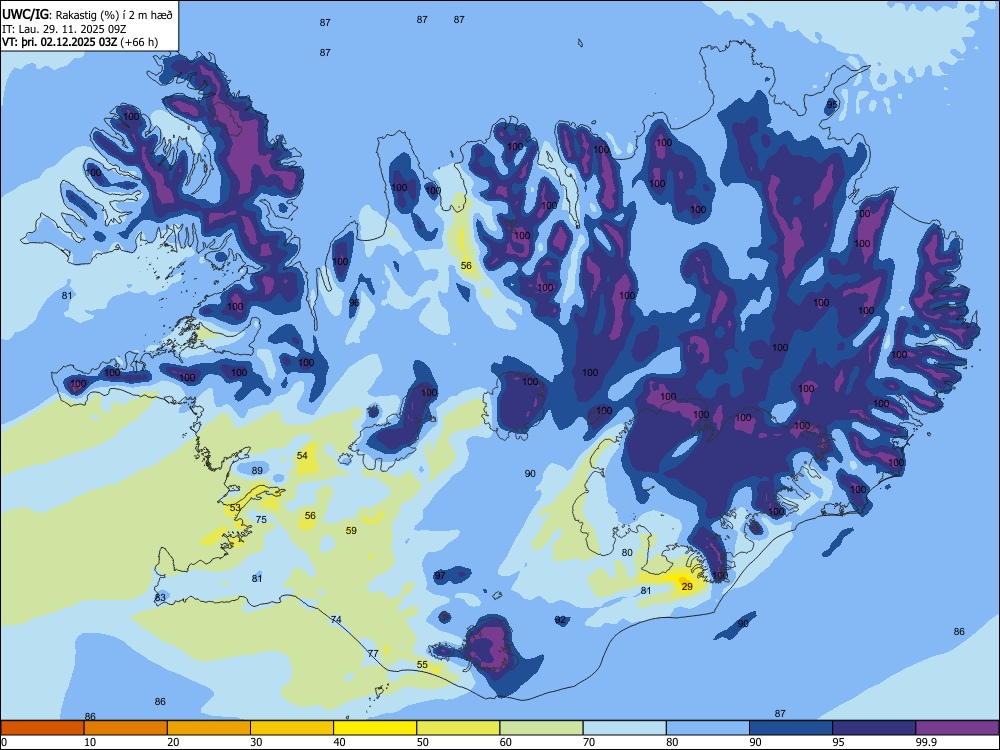Select the purple legend swatch above 99.9%

[x=957, y=728]
